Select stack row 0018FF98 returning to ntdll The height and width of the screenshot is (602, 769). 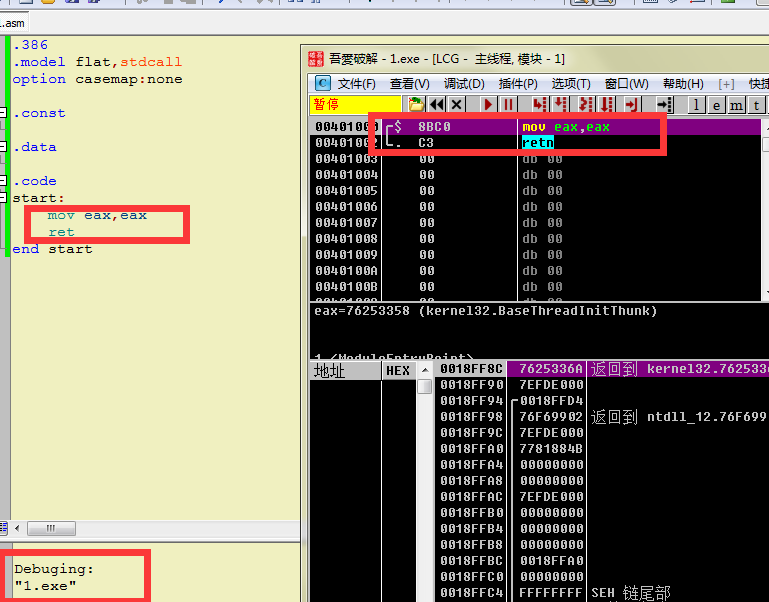pyautogui.click(x=602, y=417)
